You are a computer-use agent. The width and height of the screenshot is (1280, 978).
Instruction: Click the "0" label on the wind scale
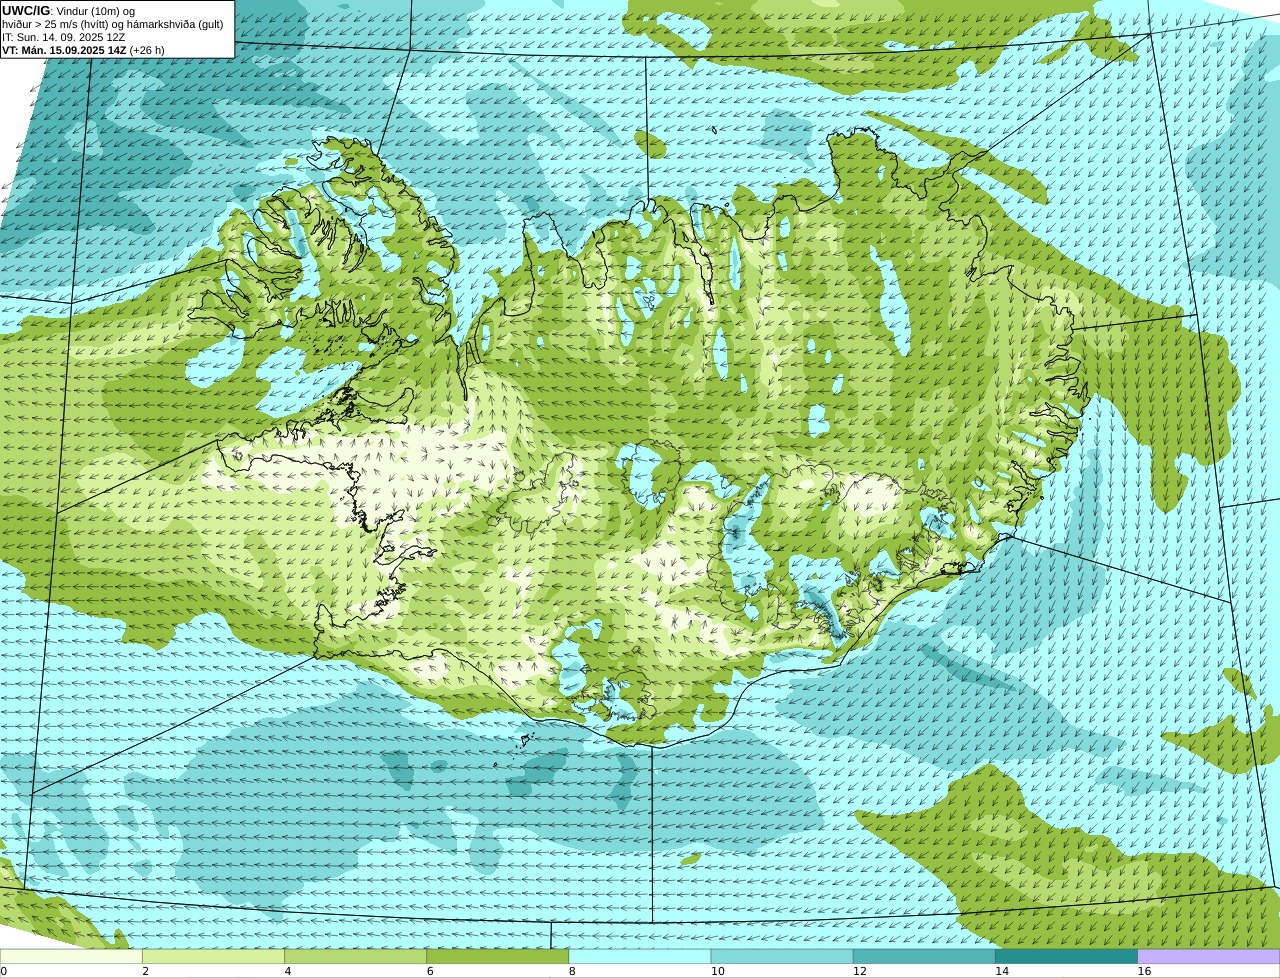[4, 971]
